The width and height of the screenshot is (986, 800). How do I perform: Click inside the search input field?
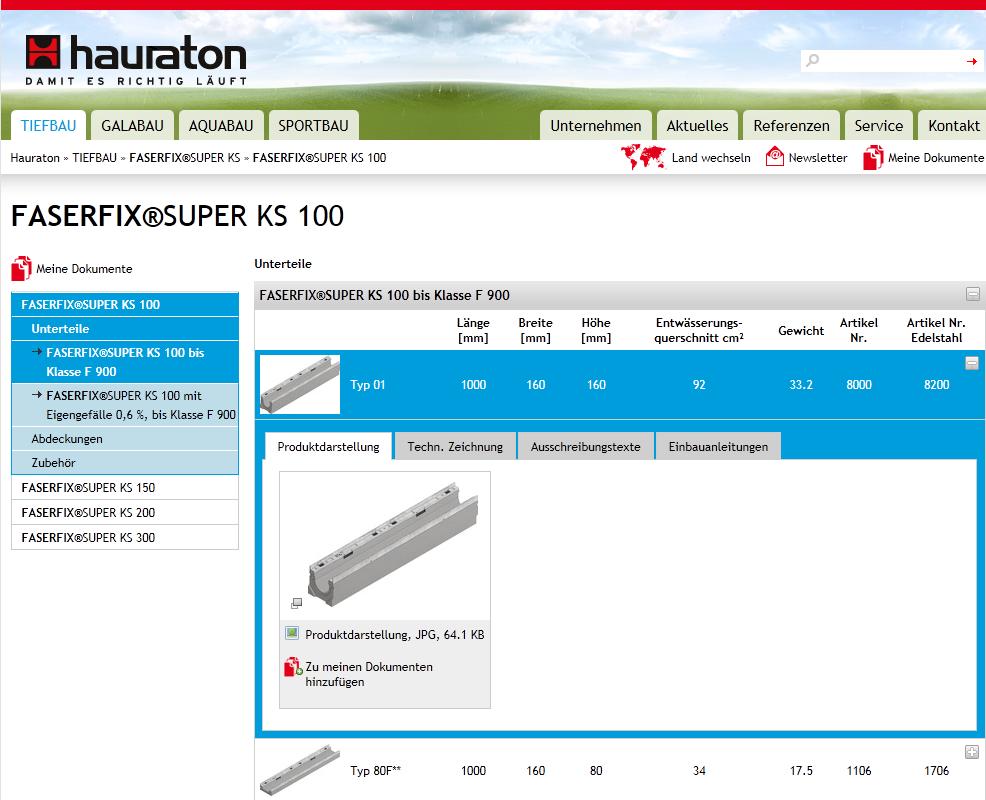tap(892, 61)
